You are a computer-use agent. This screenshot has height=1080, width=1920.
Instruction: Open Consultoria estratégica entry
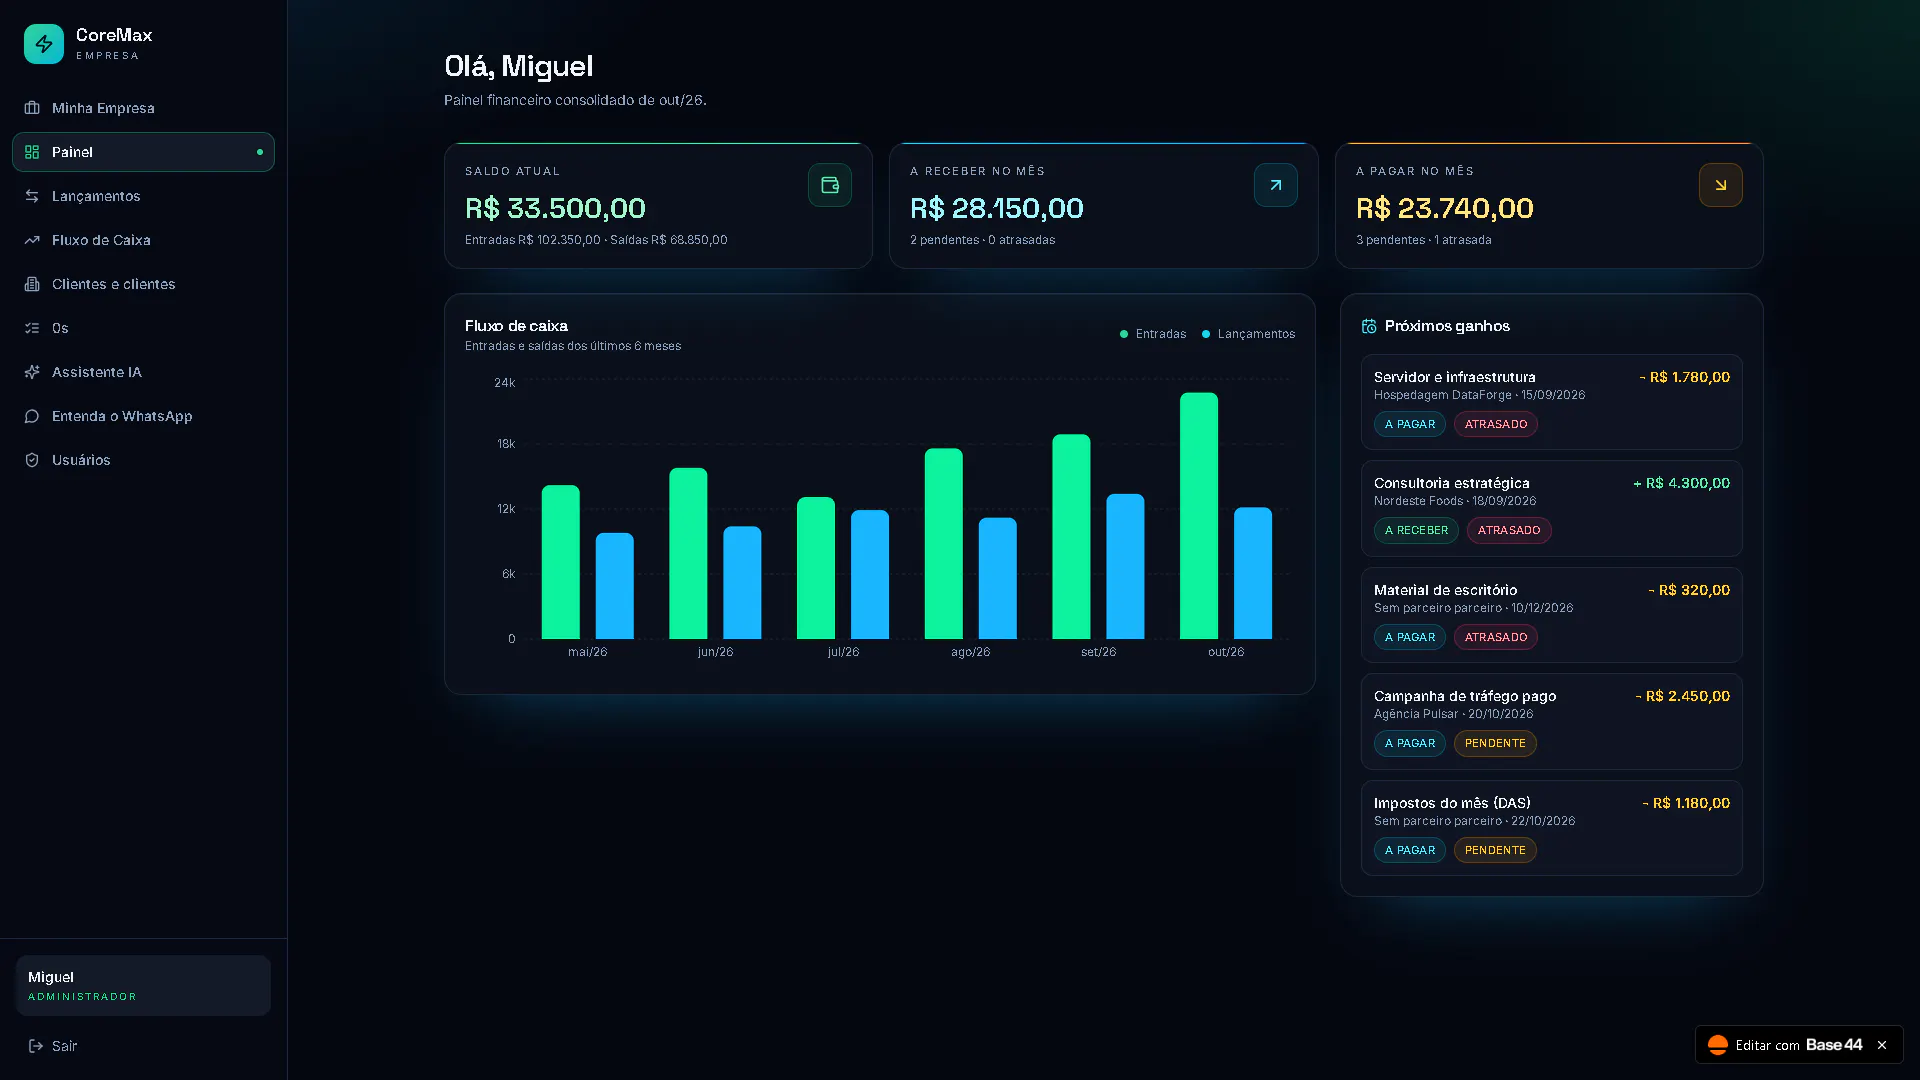1551,508
